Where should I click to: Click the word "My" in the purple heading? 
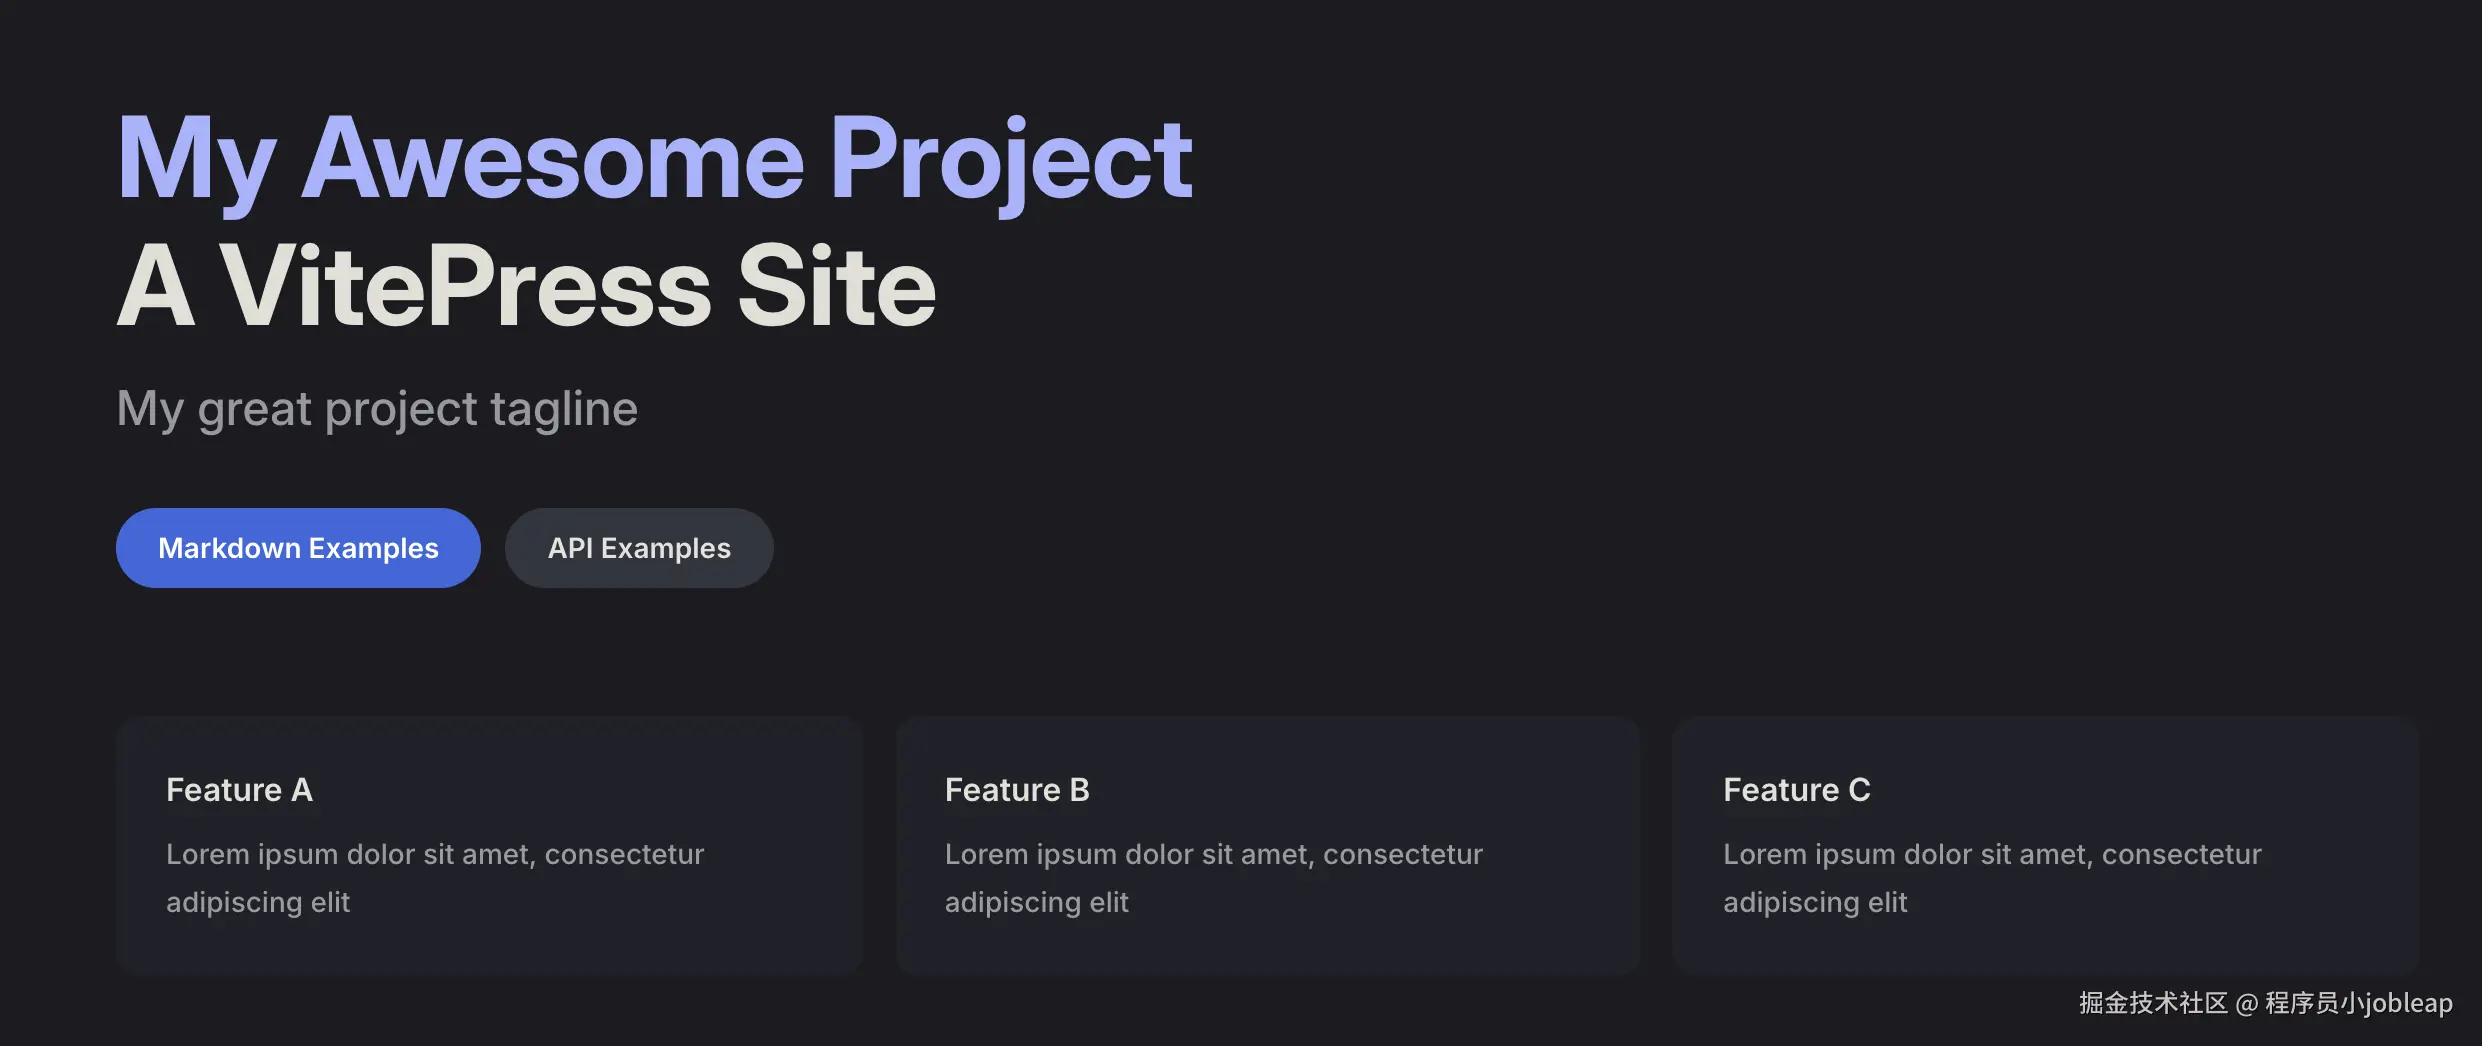click(196, 160)
